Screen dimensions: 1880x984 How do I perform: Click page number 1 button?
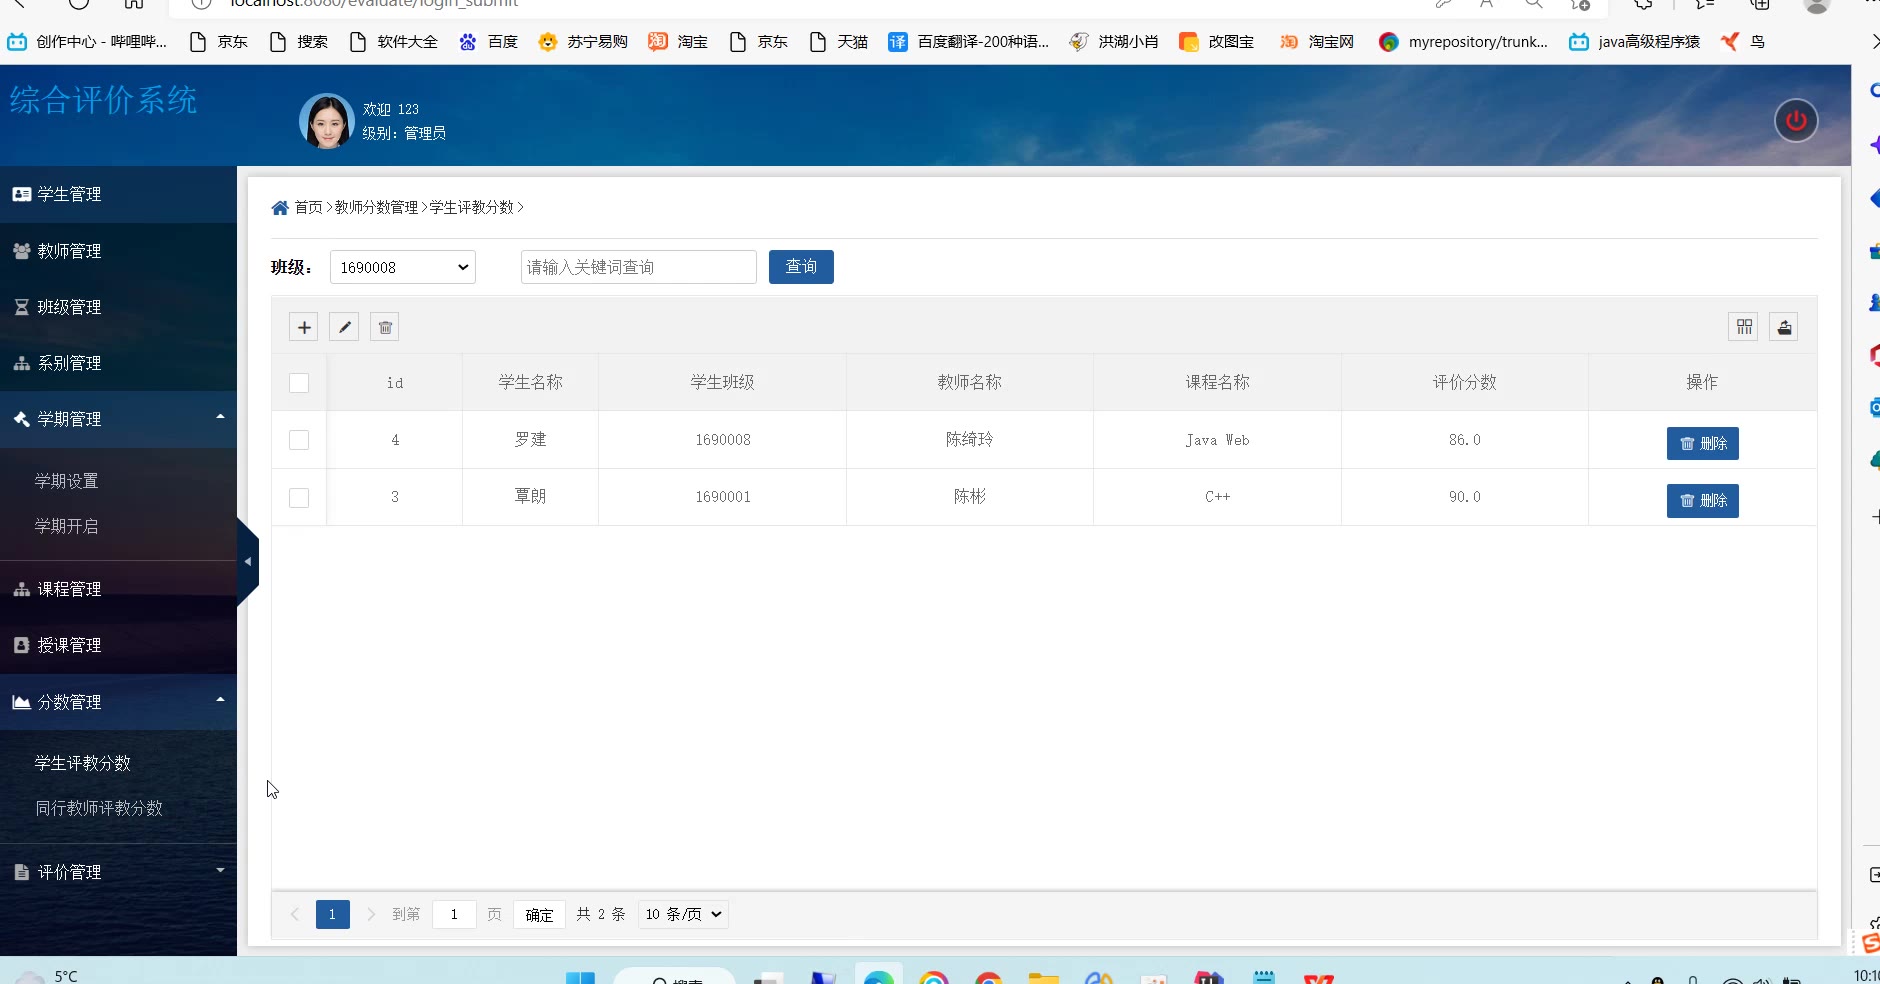(x=333, y=914)
